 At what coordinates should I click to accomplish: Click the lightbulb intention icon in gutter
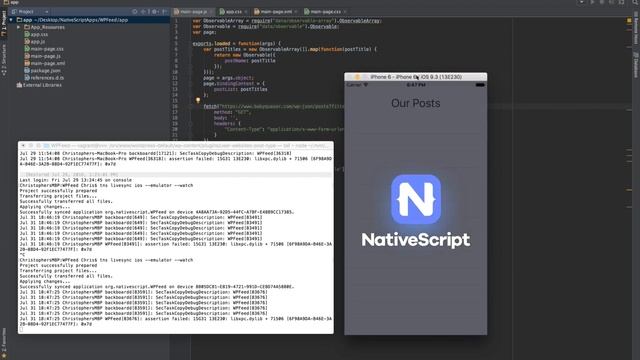pos(198,100)
